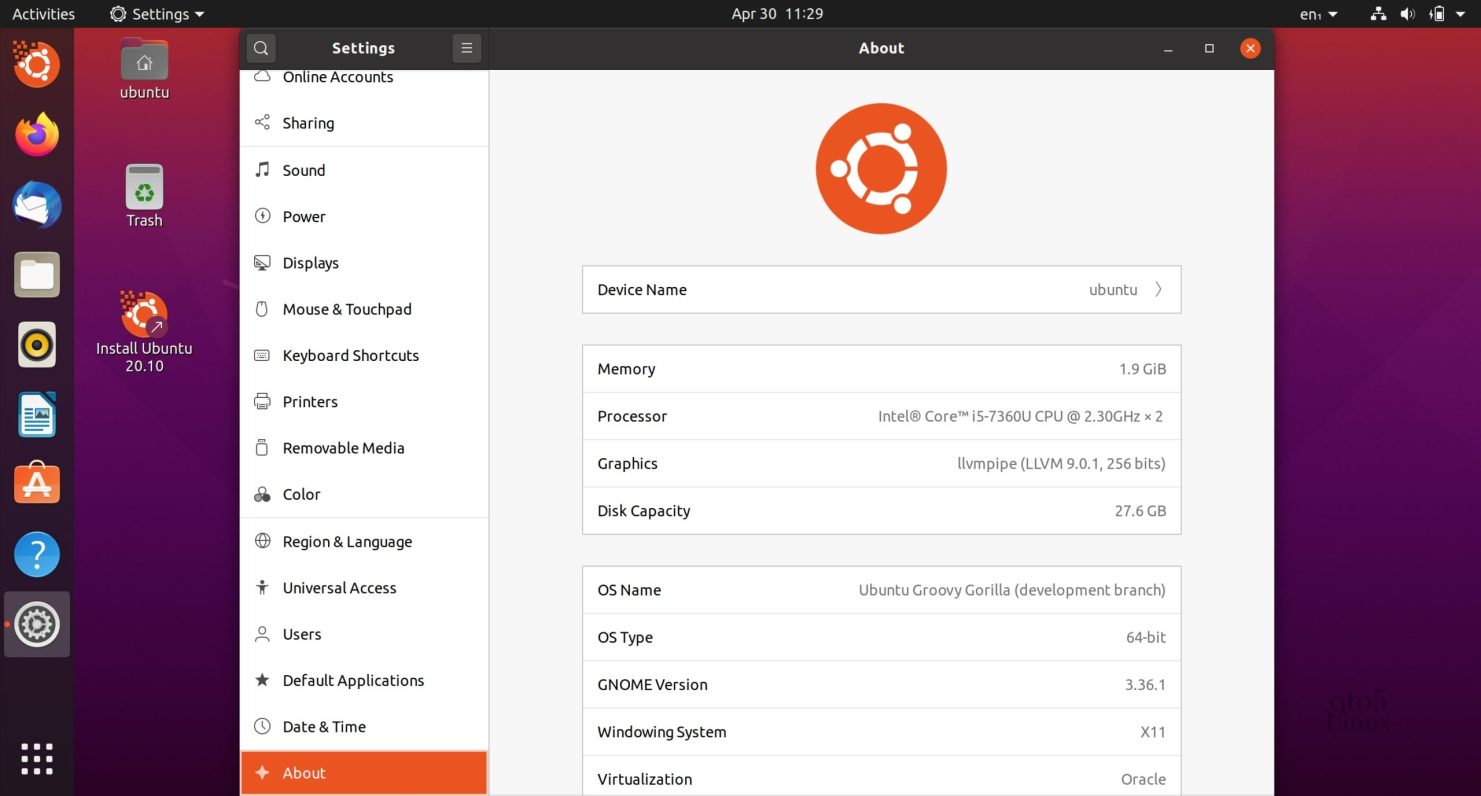Viewport: 1481px width, 796px height.
Task: Open Ubuntu Software from the dock
Action: [x=37, y=484]
